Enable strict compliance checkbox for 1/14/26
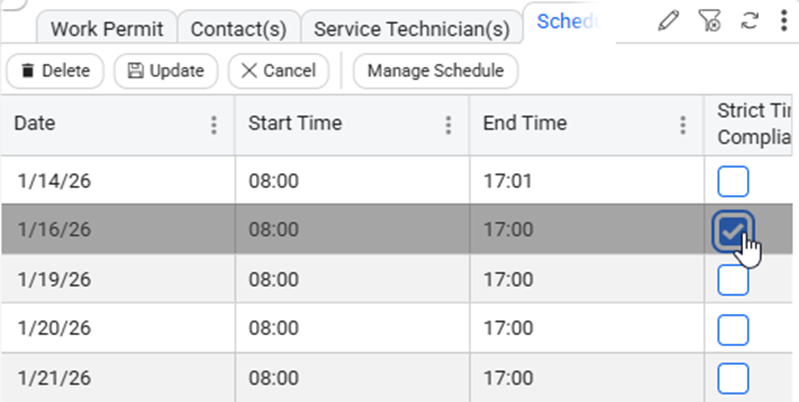799x402 pixels. (733, 182)
